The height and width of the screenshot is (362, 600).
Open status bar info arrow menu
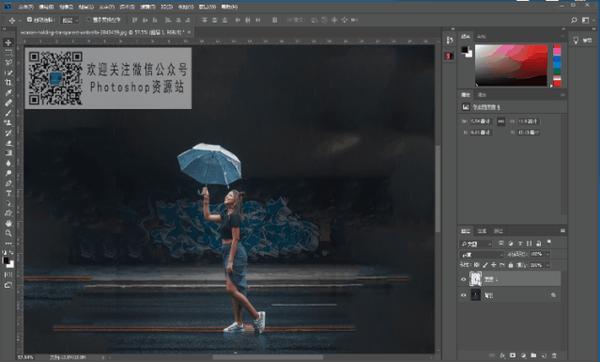tap(103, 357)
